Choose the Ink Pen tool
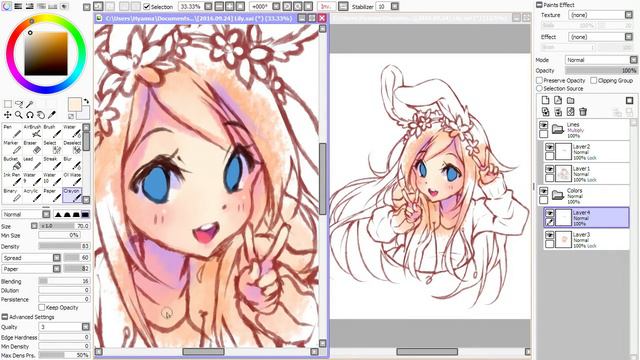Image resolution: width=640 pixels, height=360 pixels. 11,179
